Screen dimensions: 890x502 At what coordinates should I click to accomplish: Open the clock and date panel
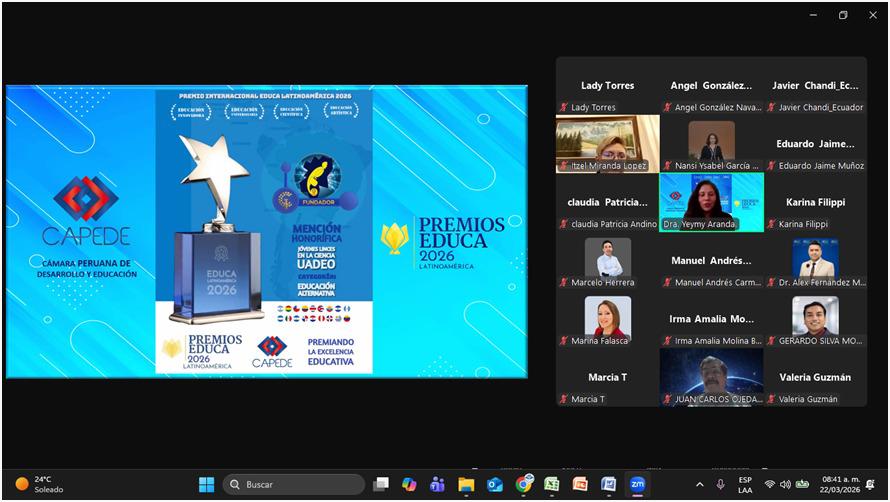(838, 484)
